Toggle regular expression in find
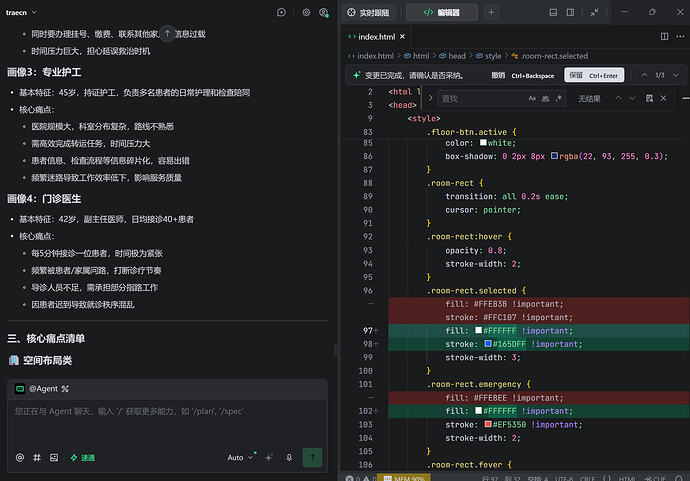The image size is (690, 481). coord(558,99)
